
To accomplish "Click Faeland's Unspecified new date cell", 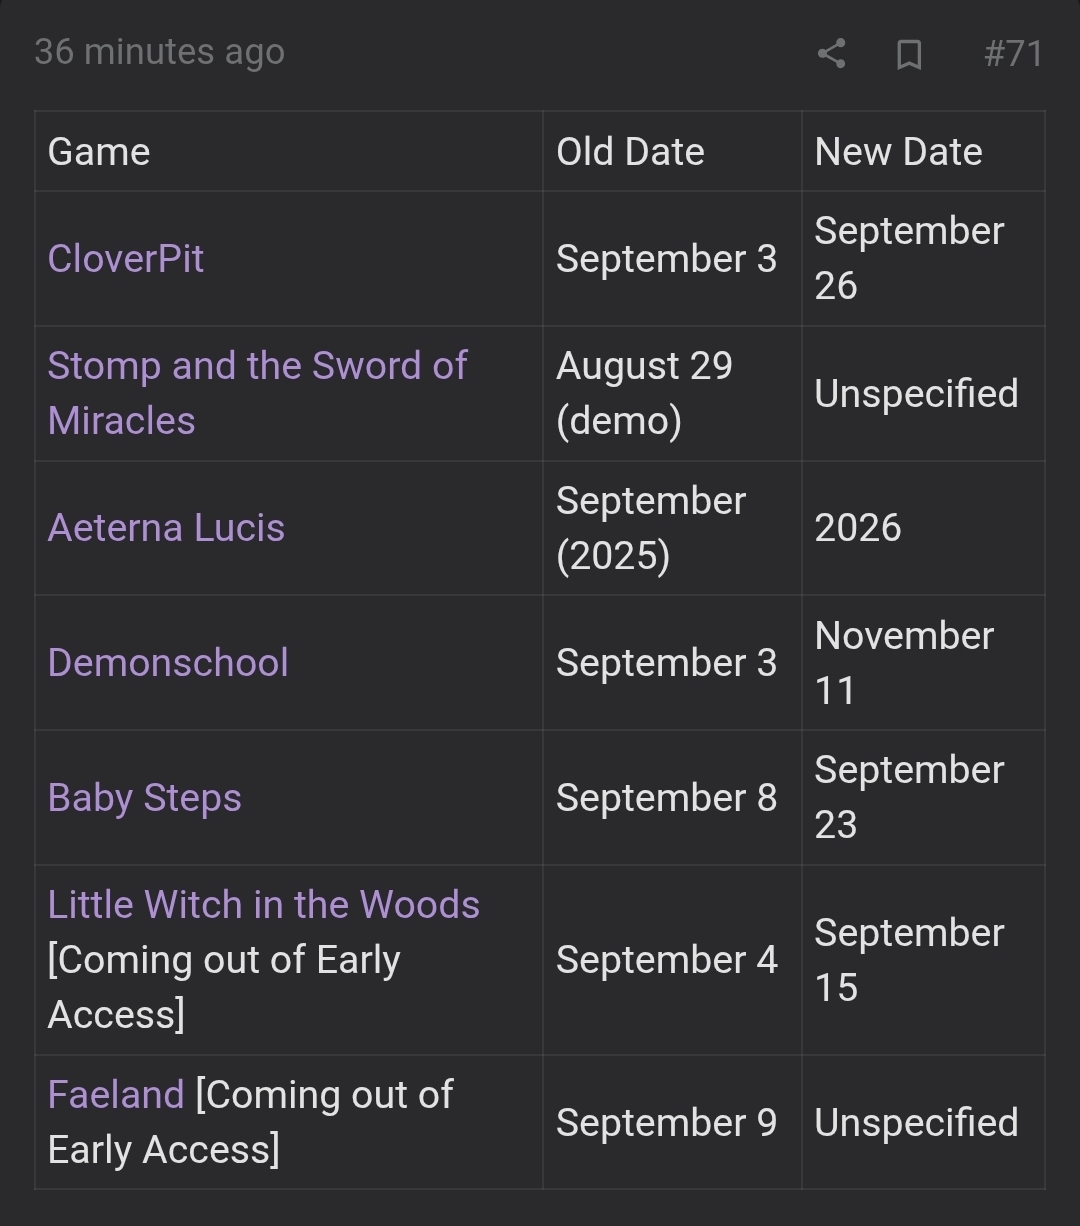I will tap(923, 1123).
